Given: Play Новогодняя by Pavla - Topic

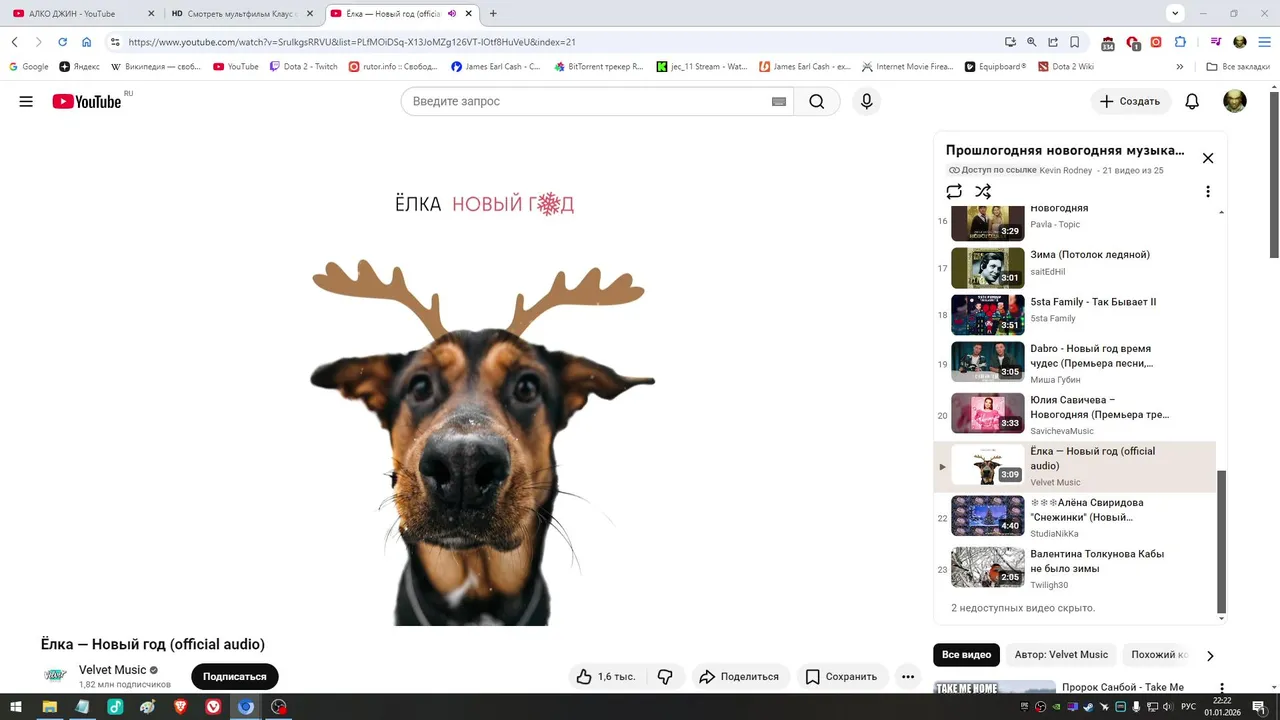Looking at the screenshot, I should pos(1075,222).
